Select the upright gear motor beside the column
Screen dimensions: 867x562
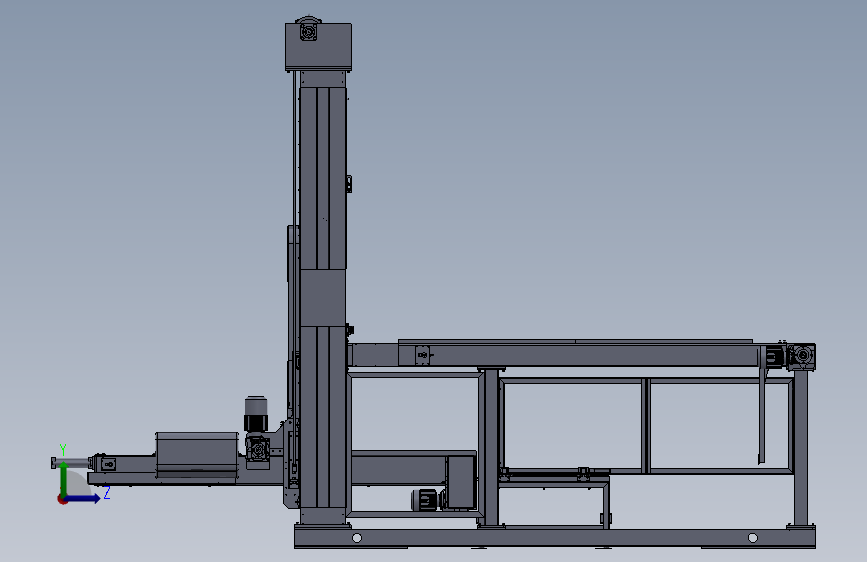pos(255,414)
